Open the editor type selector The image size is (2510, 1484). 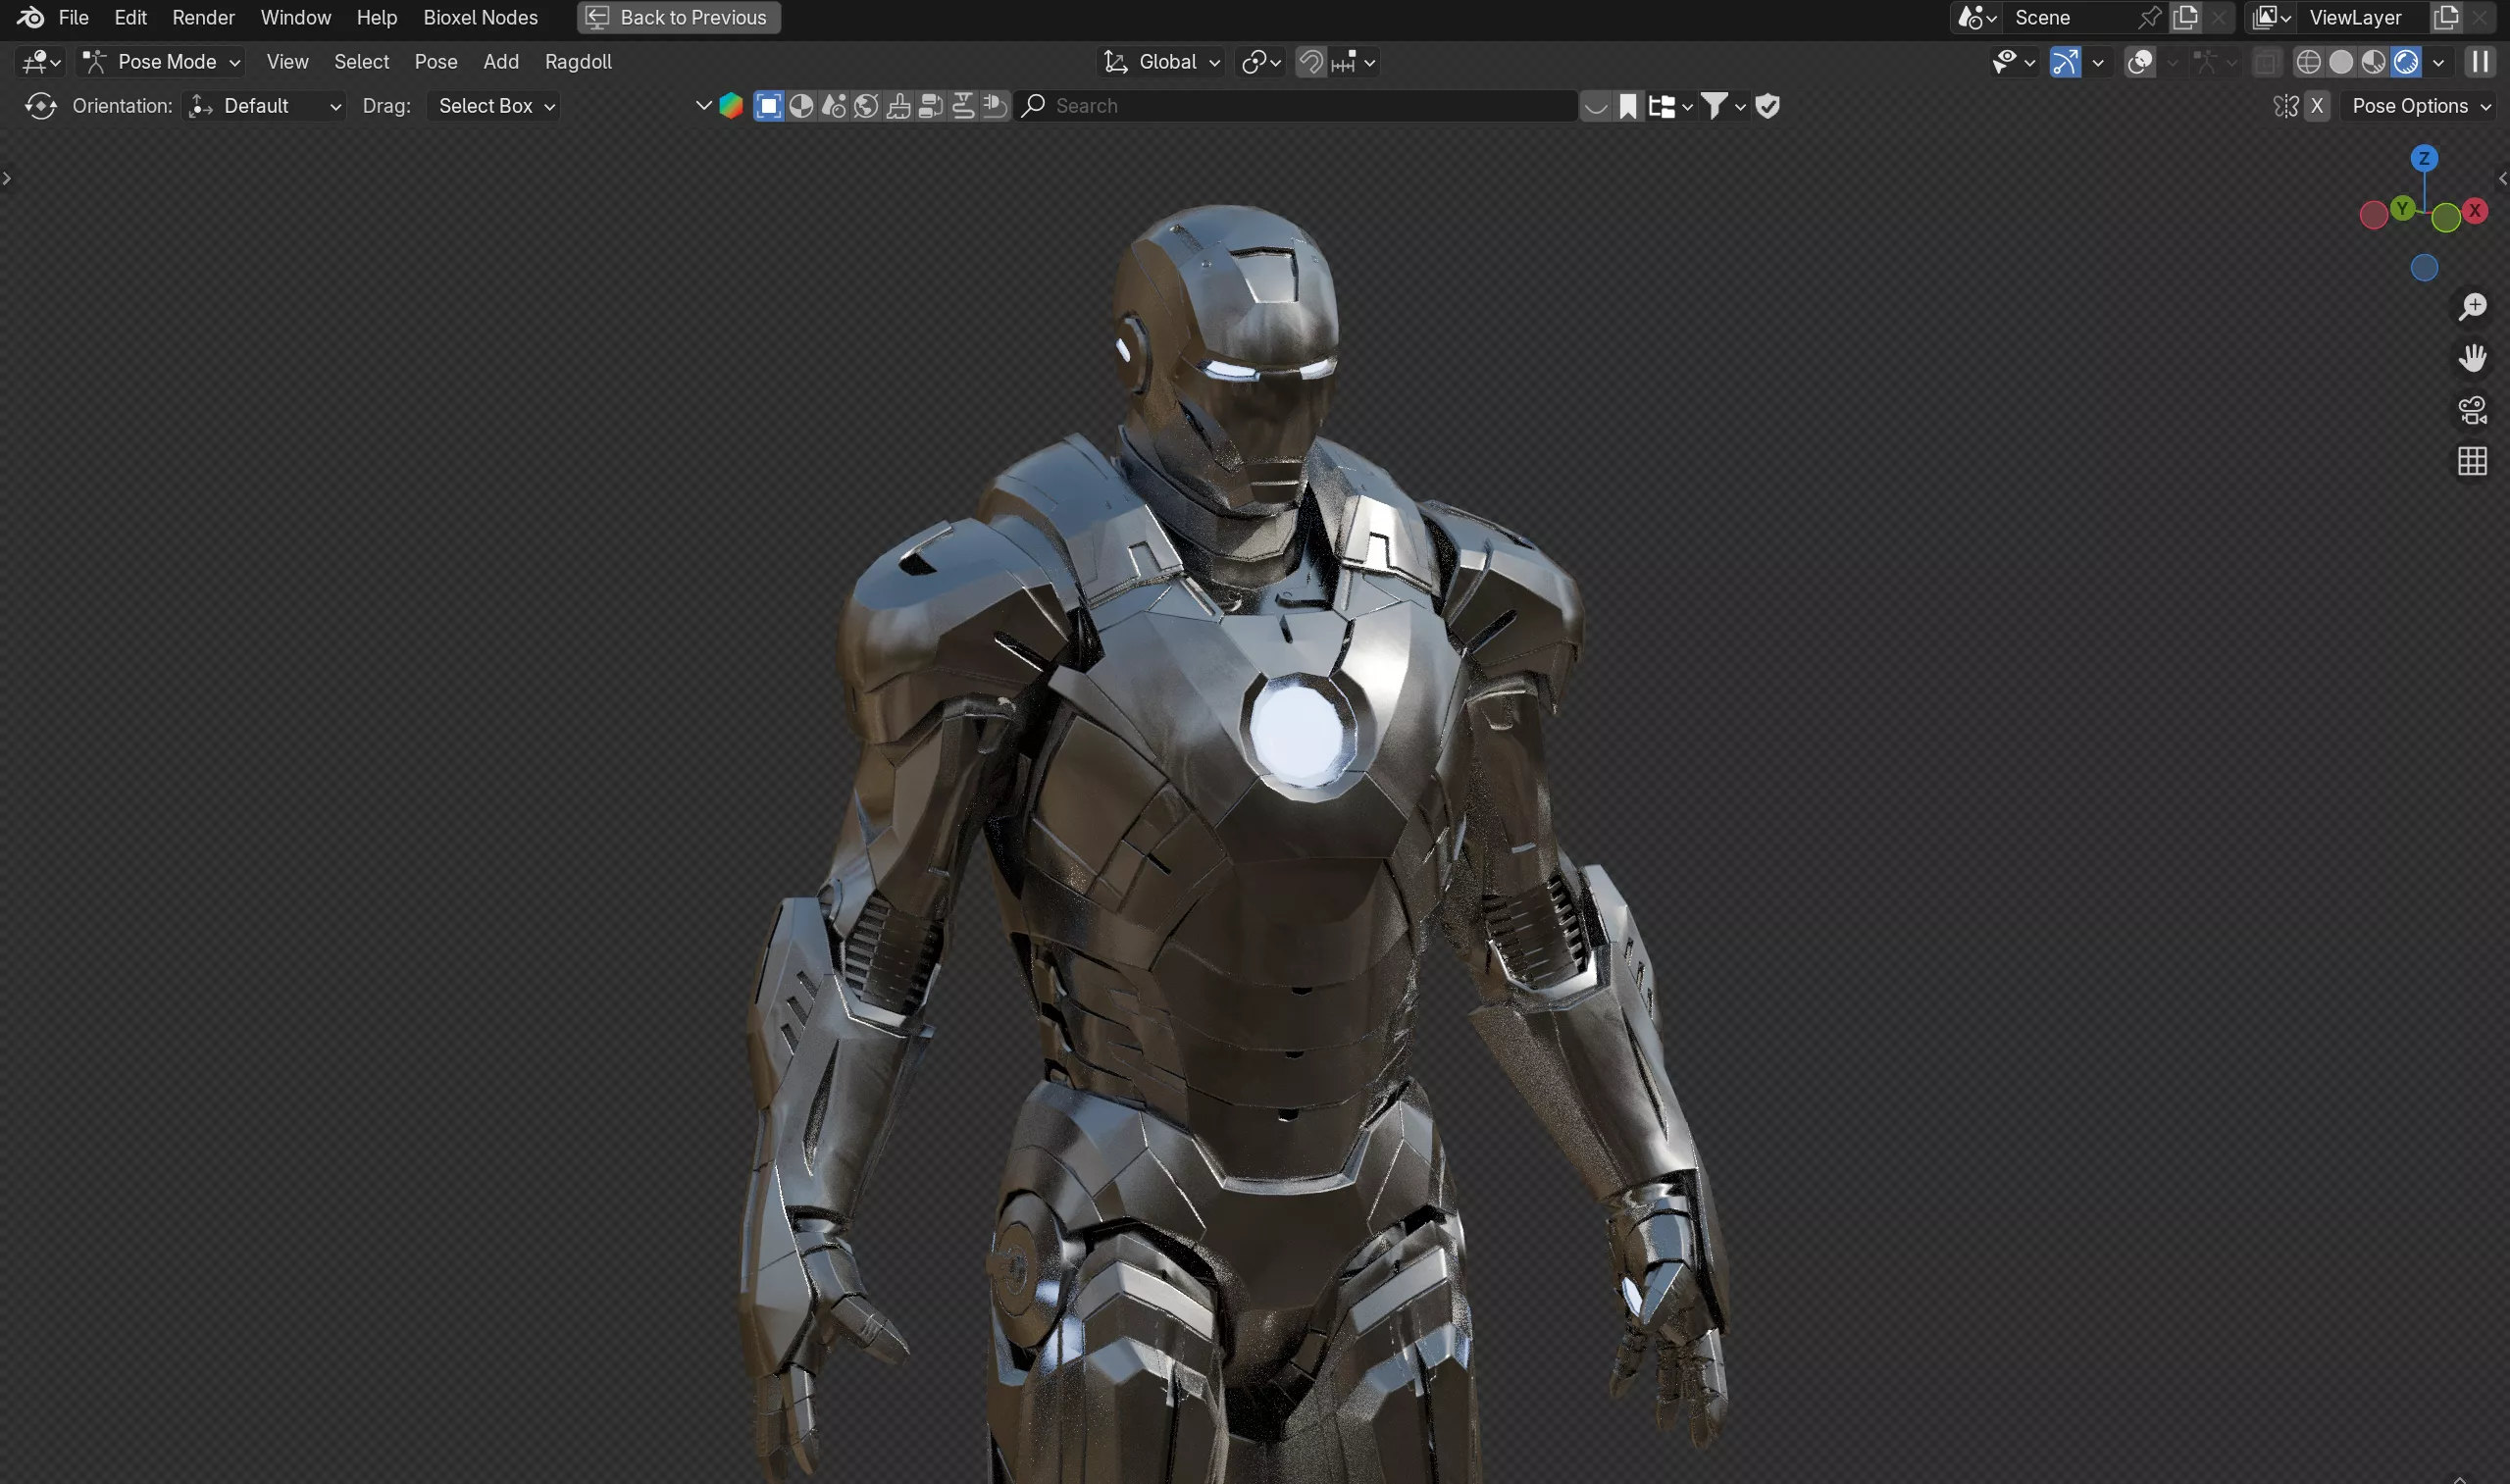pos(41,62)
